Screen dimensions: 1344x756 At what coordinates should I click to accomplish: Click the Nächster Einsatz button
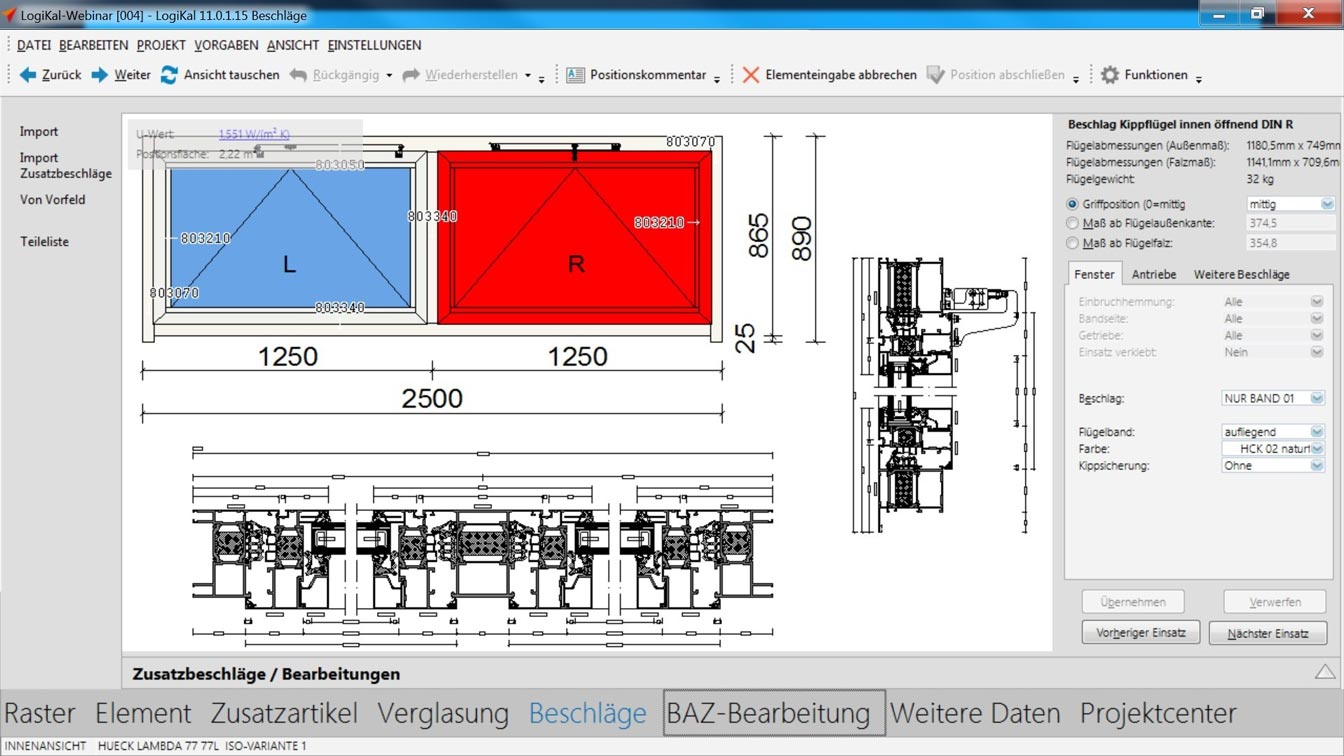point(1267,633)
